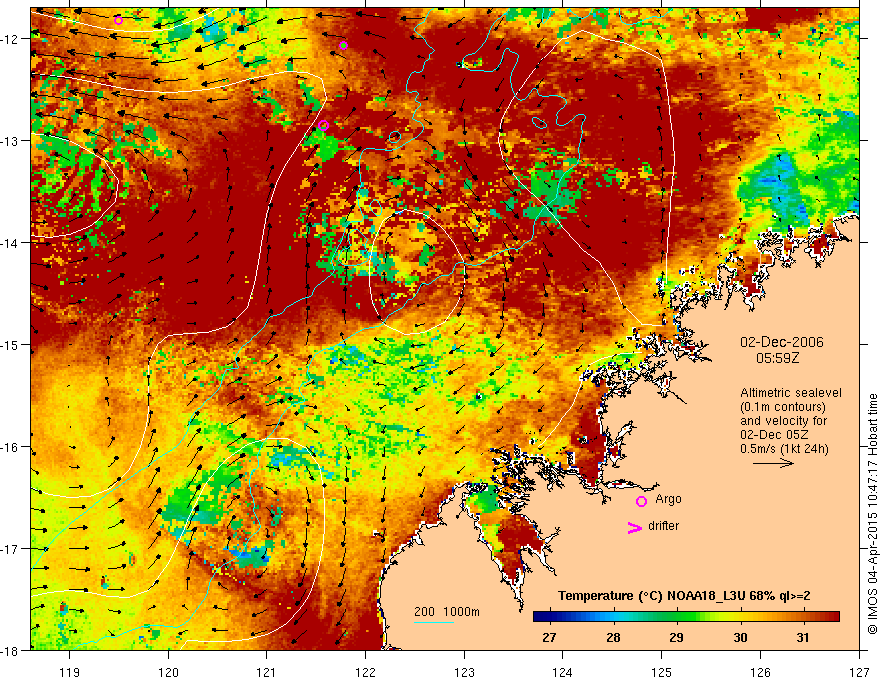
Task: Click colorbar tick label 28
Action: 613,637
